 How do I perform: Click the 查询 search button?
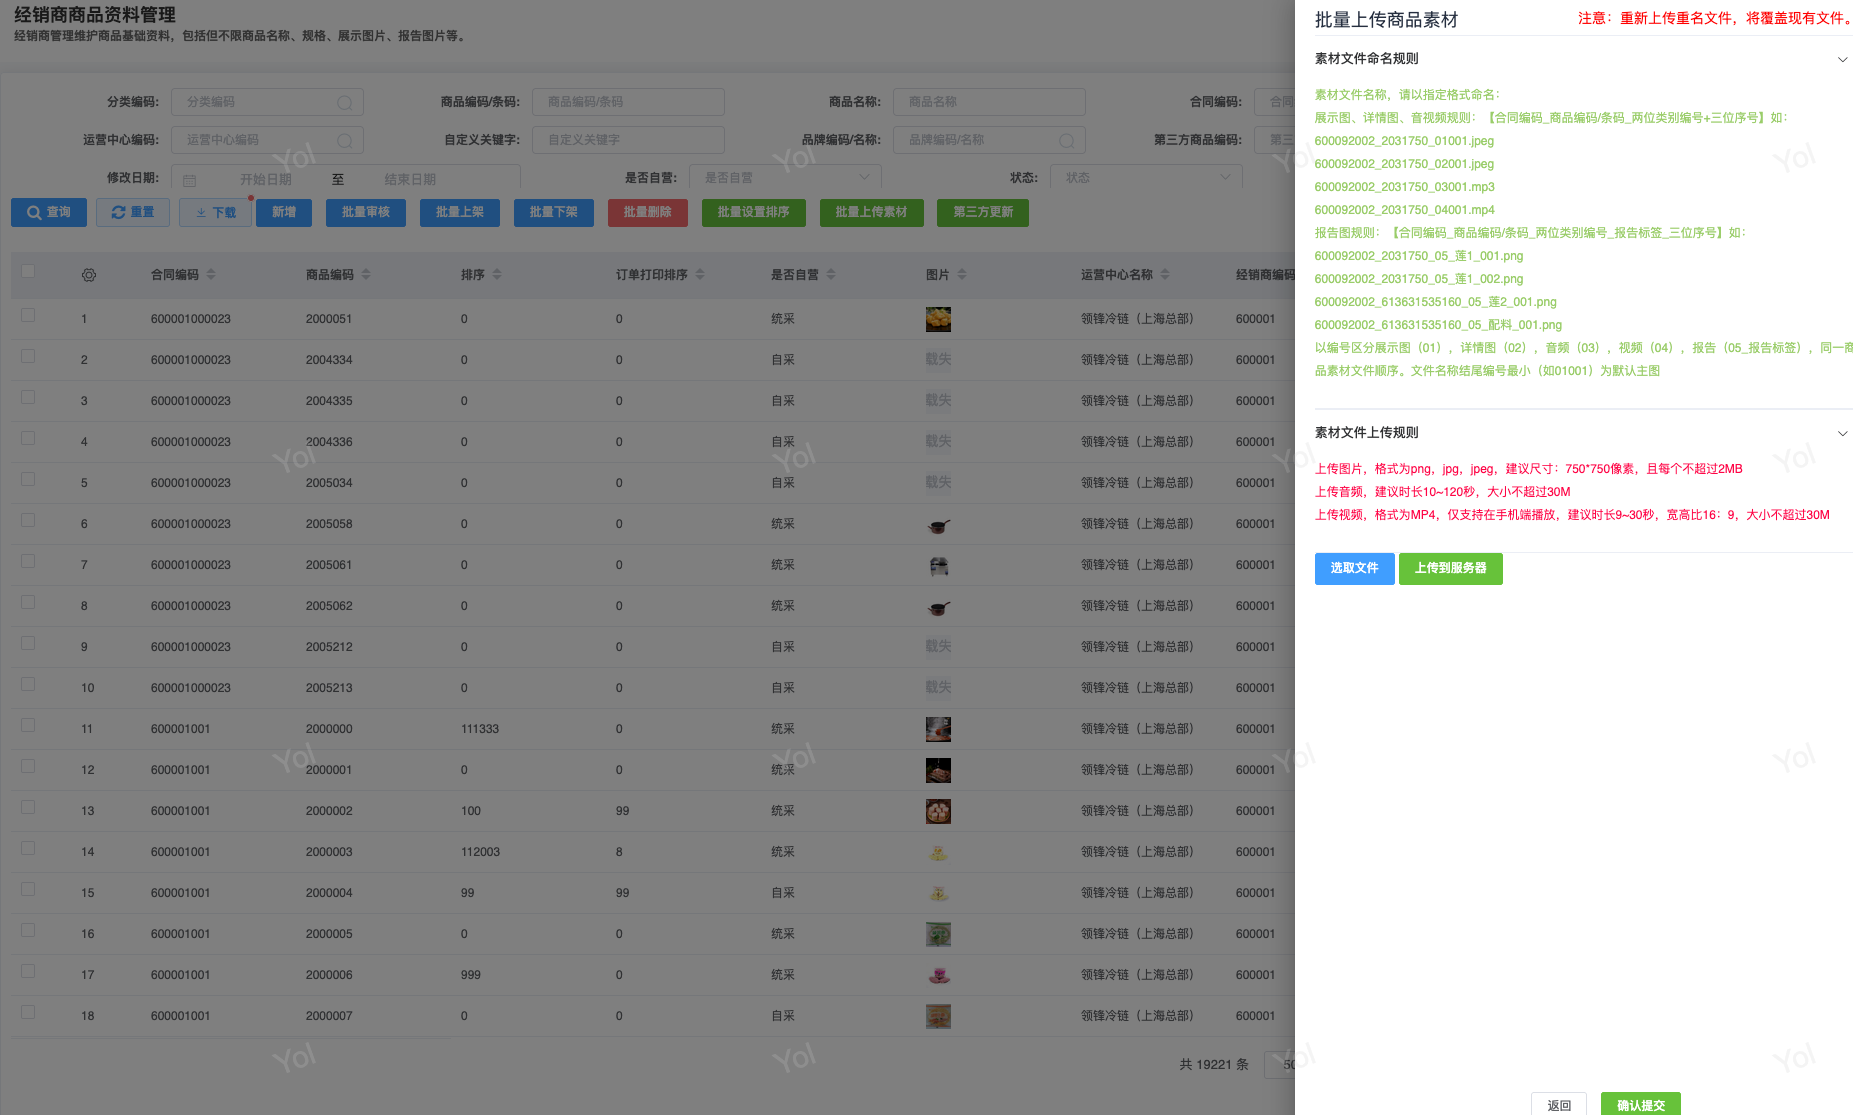coord(49,212)
